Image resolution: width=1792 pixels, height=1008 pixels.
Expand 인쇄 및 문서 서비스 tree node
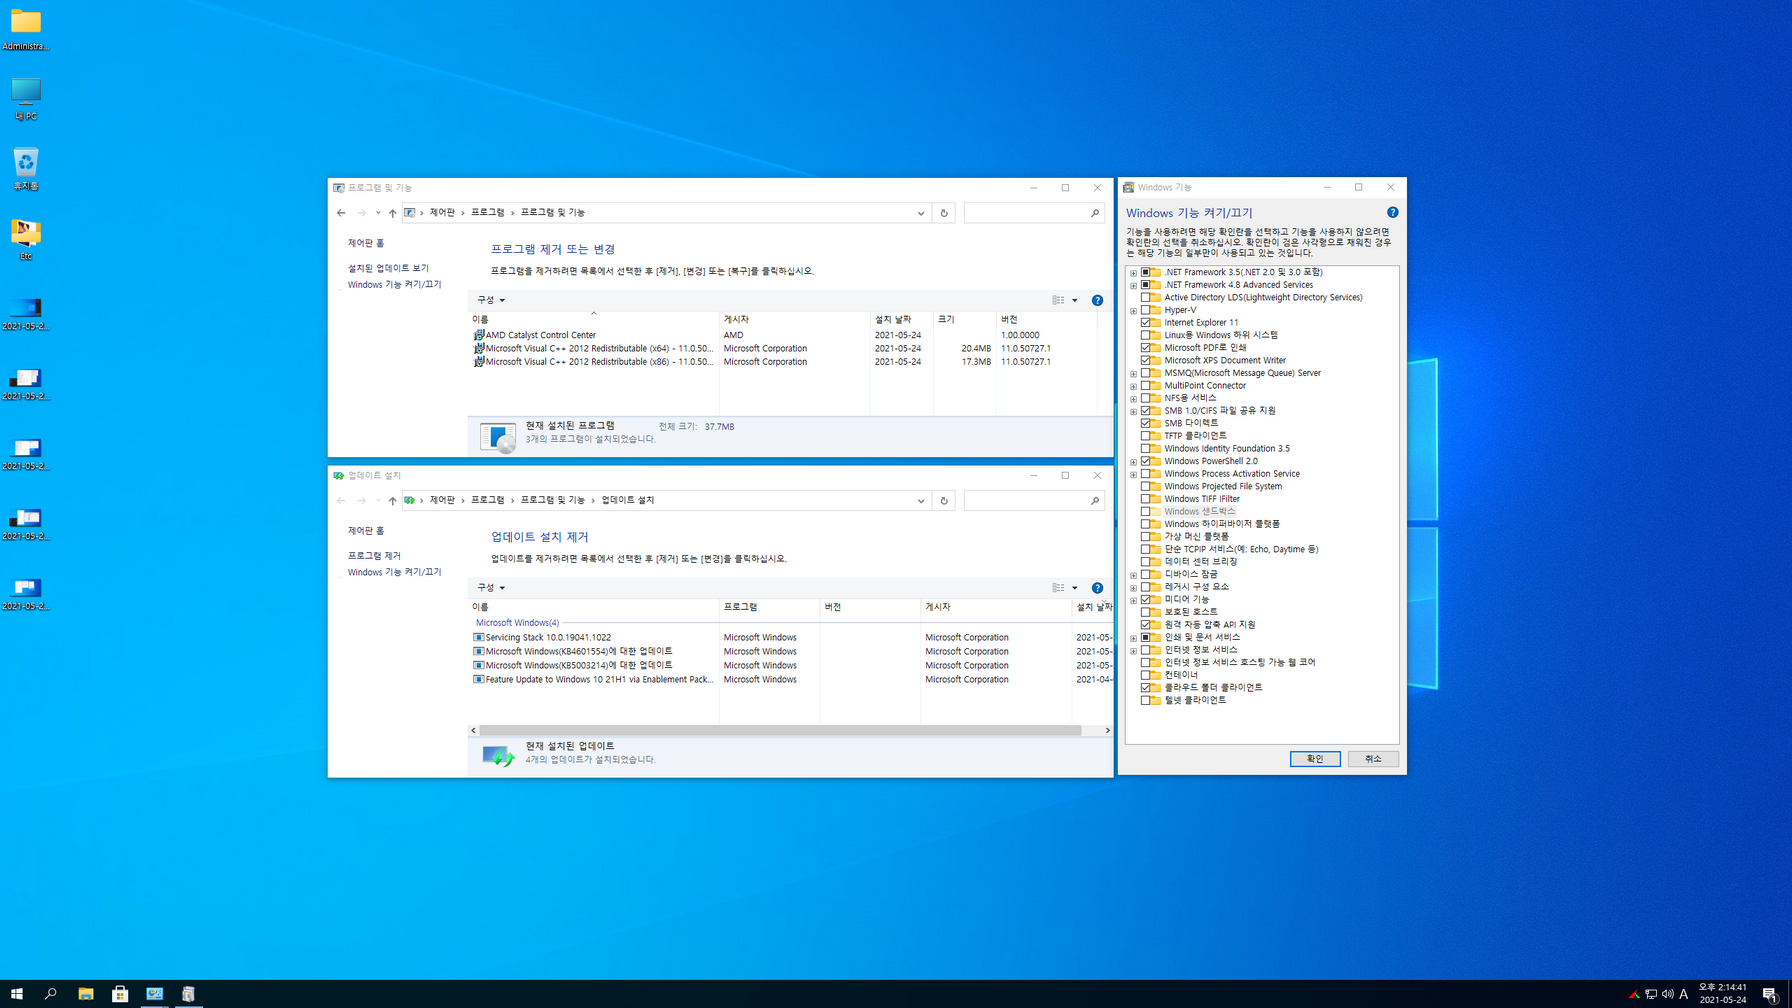[x=1133, y=637]
